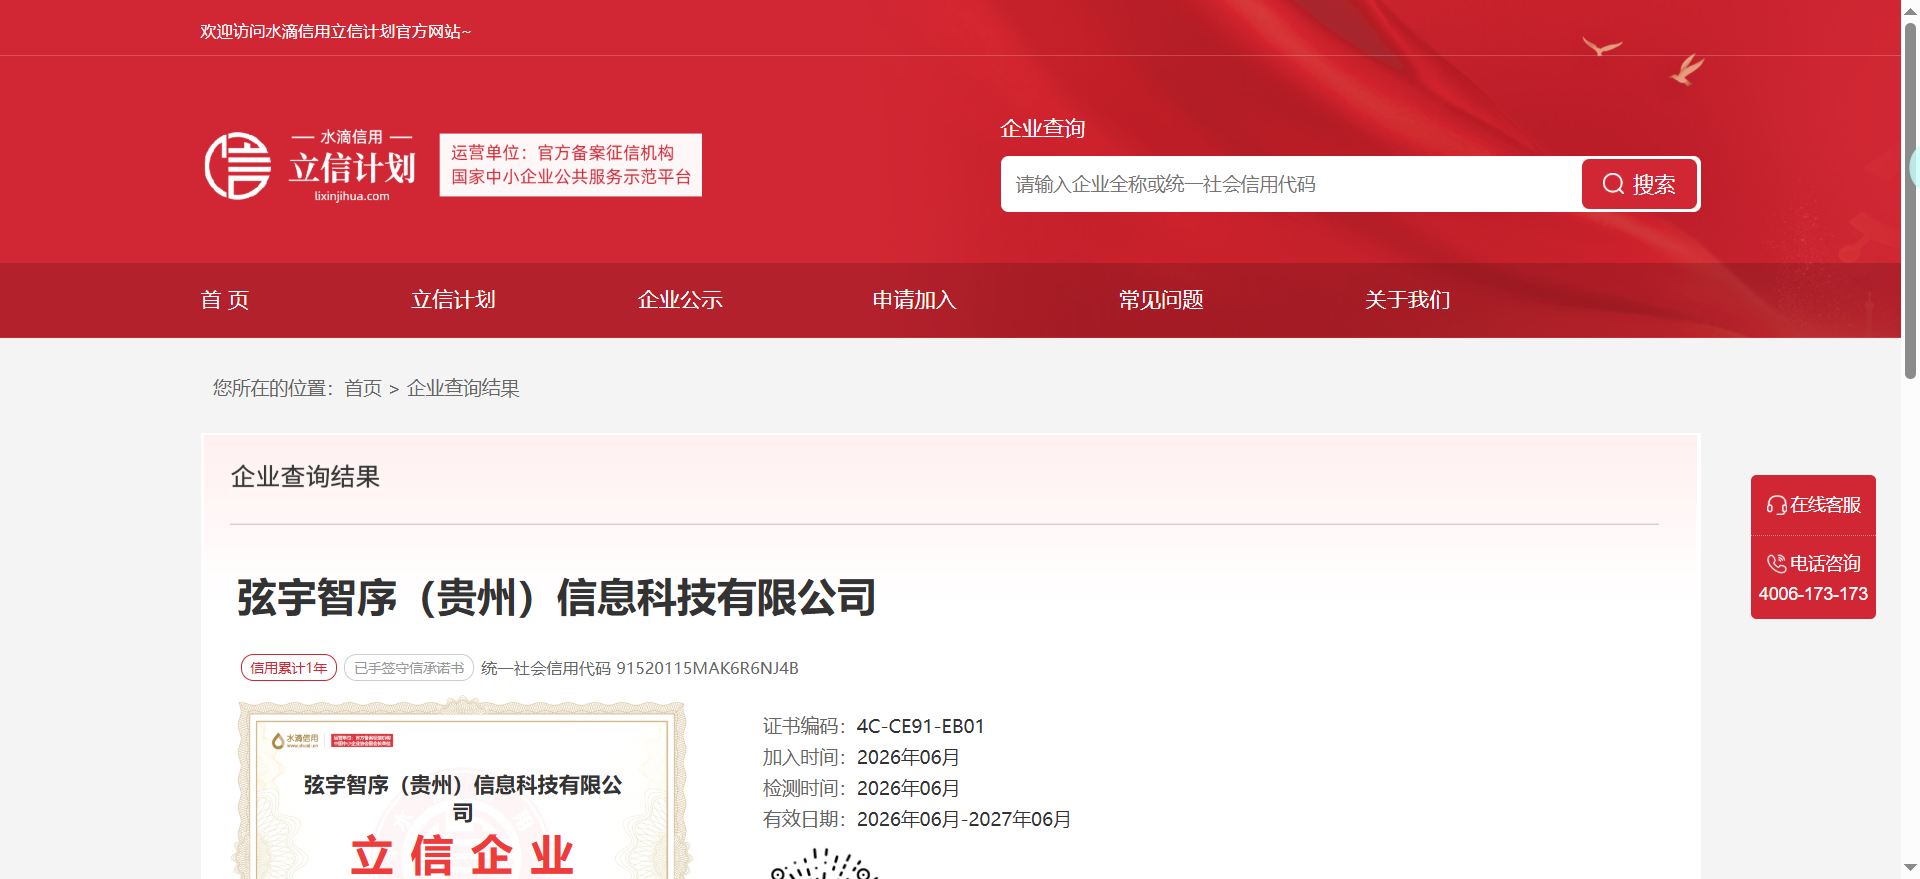Click the 企业查询结果 section heading
This screenshot has width=1920, height=879.
point(306,477)
